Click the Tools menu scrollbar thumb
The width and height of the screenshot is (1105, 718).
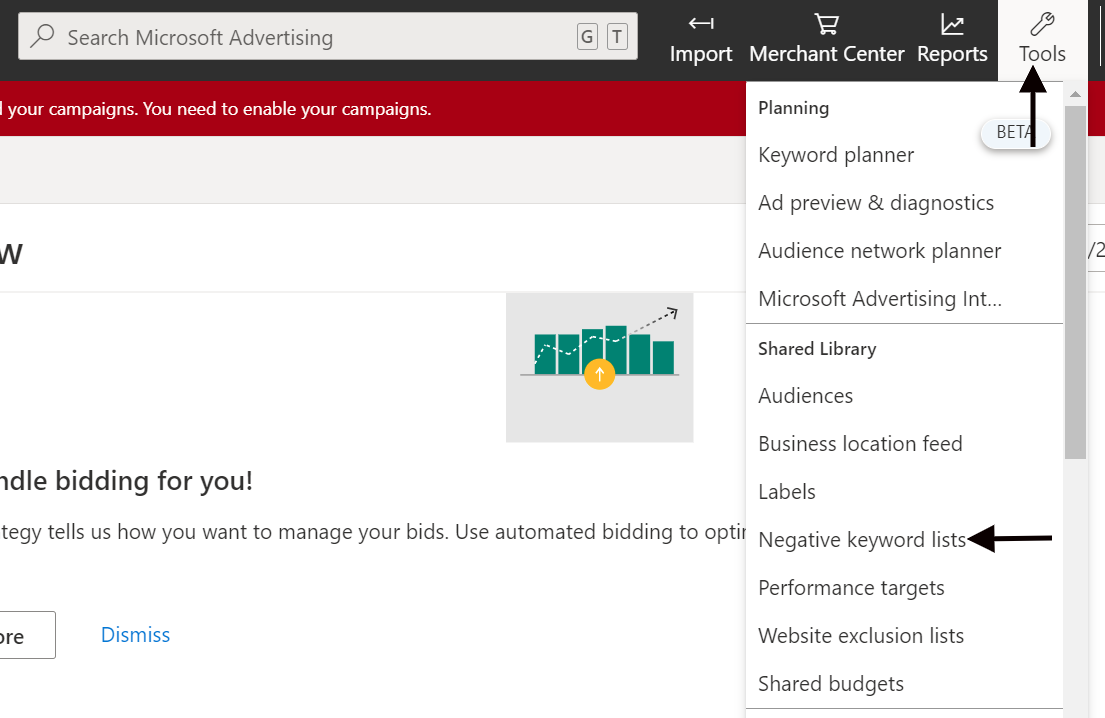click(1075, 282)
